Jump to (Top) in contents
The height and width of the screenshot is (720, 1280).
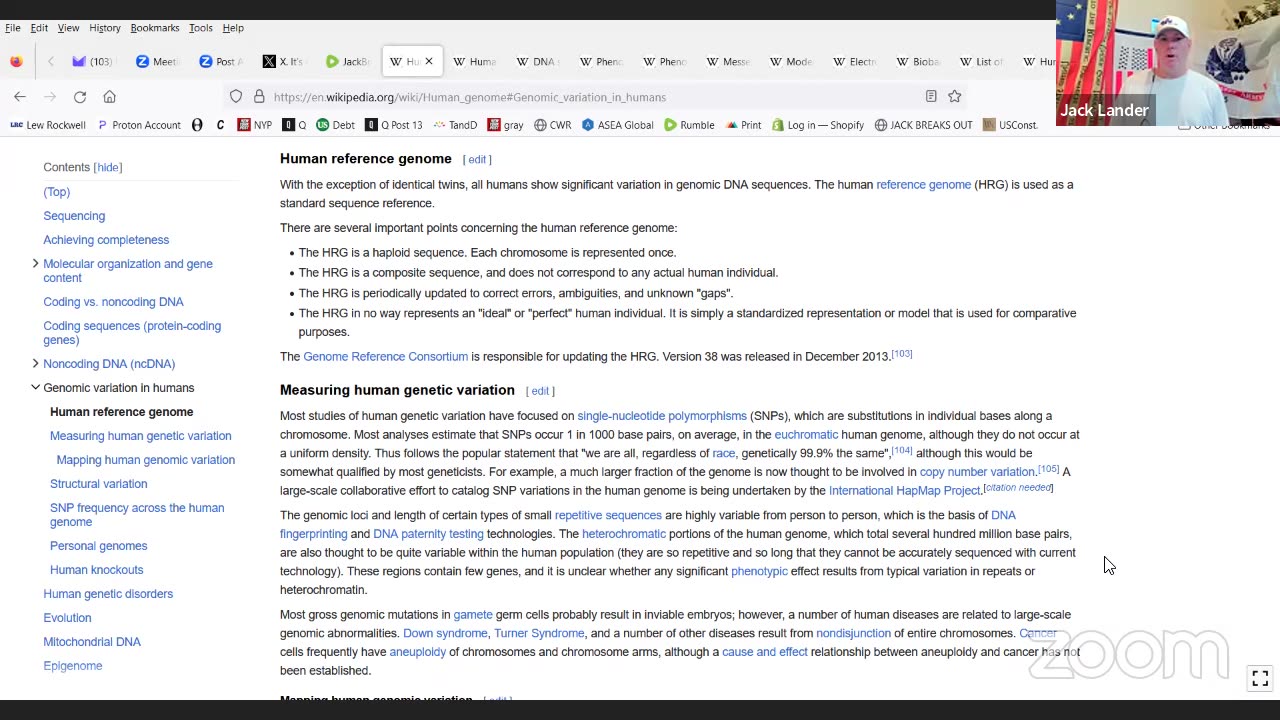[x=57, y=192]
